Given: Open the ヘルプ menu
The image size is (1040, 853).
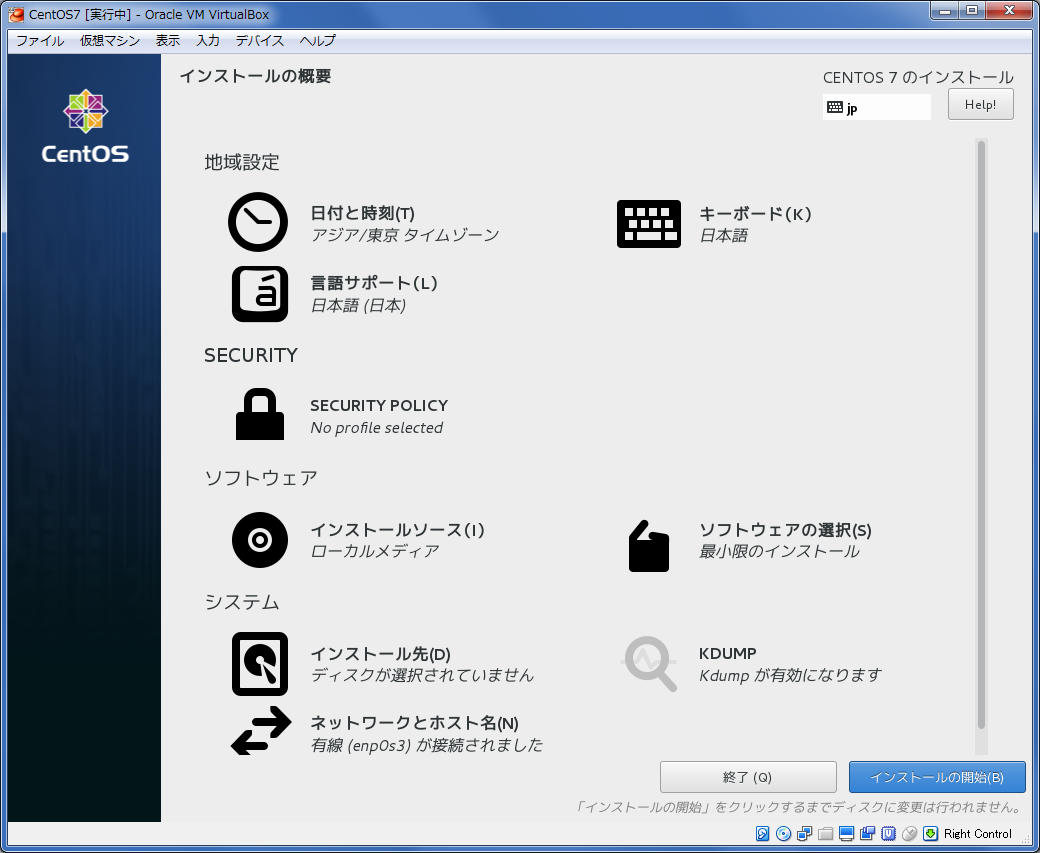Looking at the screenshot, I should tap(318, 41).
